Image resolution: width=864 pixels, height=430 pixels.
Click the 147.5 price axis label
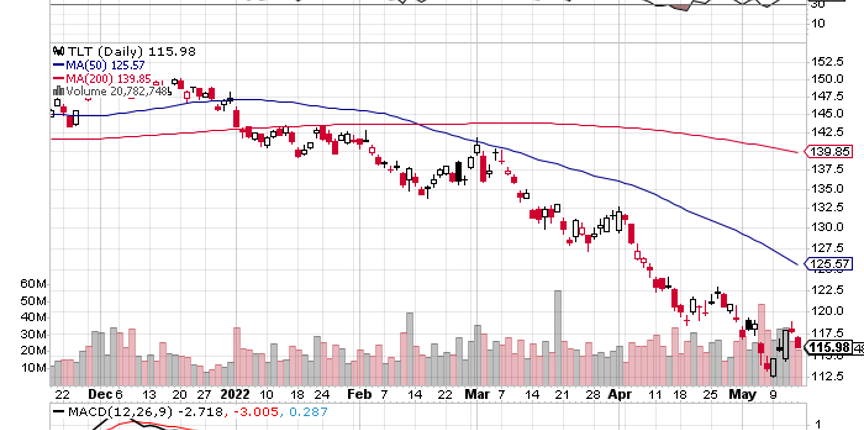(x=827, y=96)
